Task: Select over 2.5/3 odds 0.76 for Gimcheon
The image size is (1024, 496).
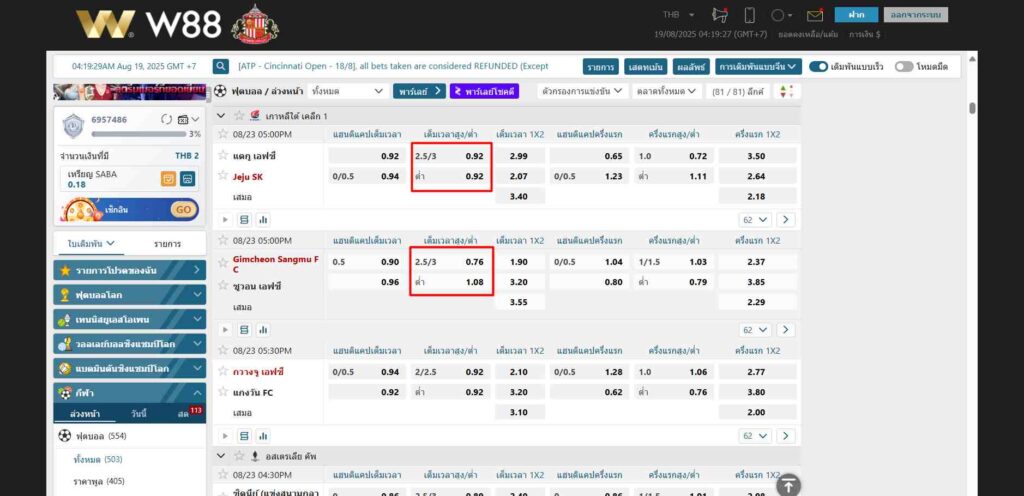Action: tap(451, 262)
